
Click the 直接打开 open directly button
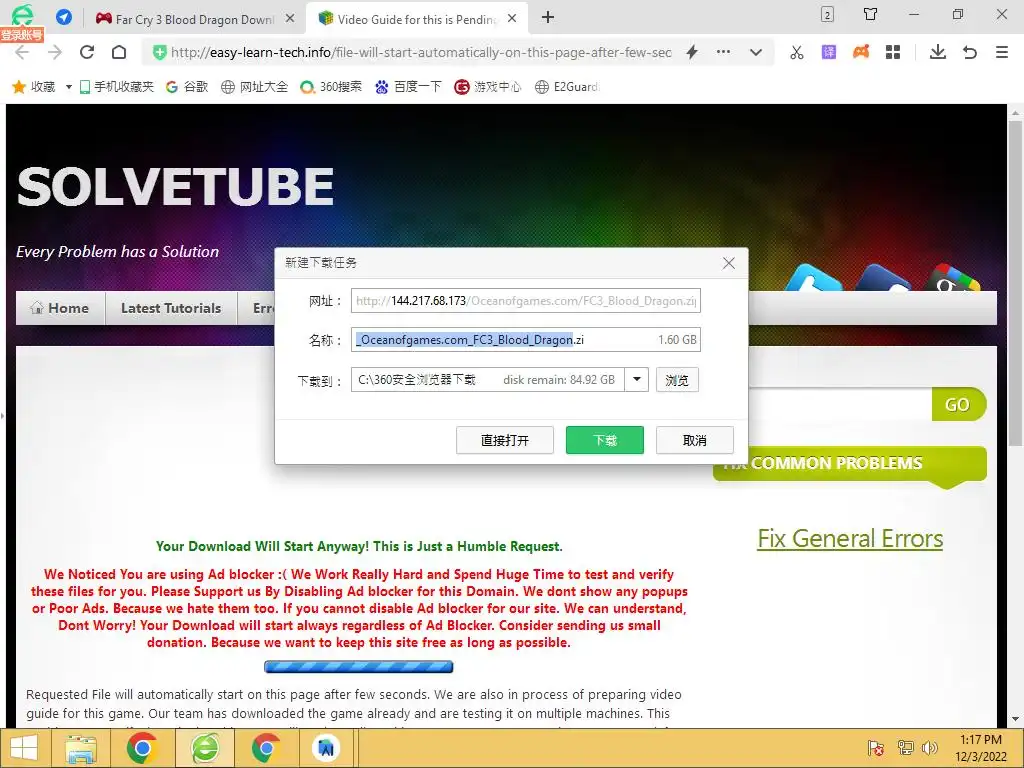point(505,440)
